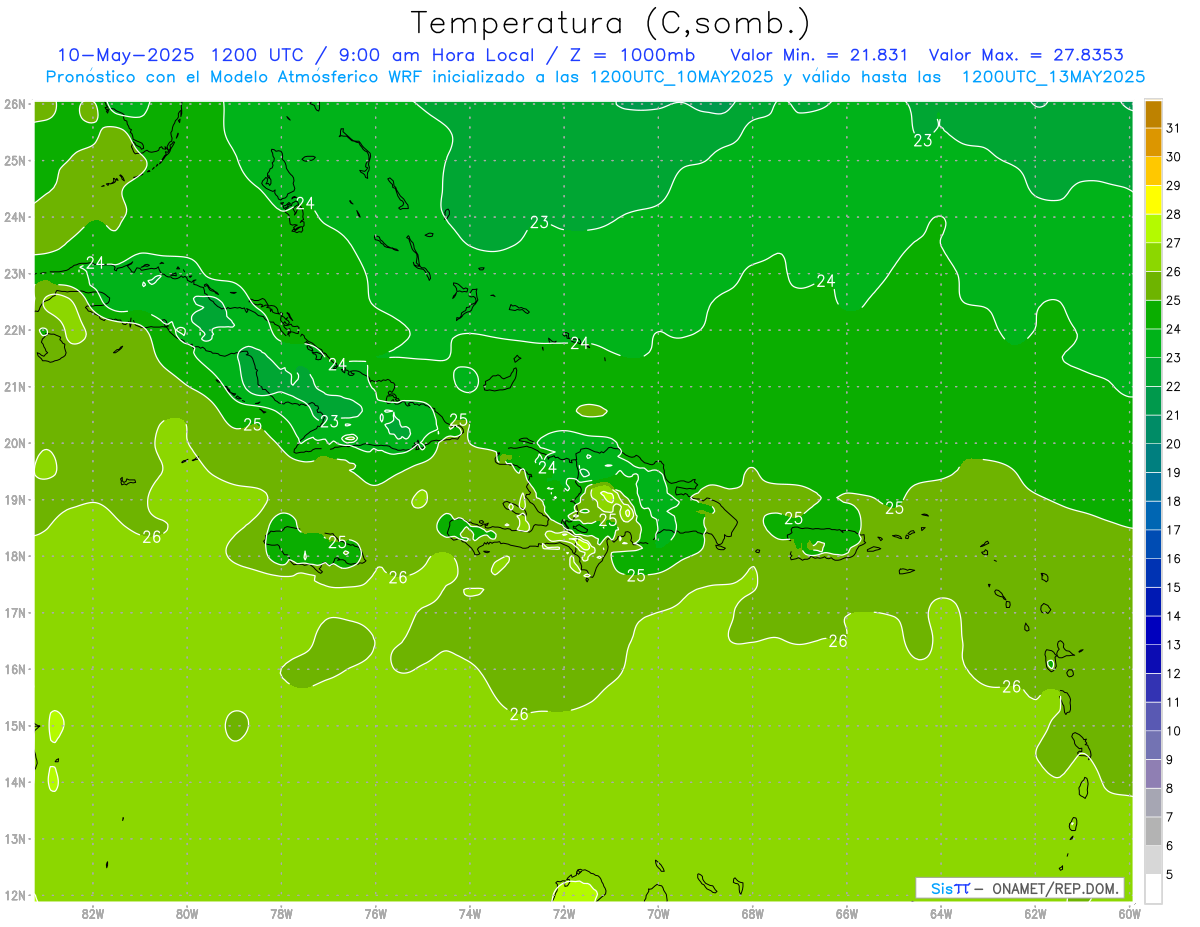Click the legend value 12
The width and height of the screenshot is (1200, 927).
(x=1173, y=673)
